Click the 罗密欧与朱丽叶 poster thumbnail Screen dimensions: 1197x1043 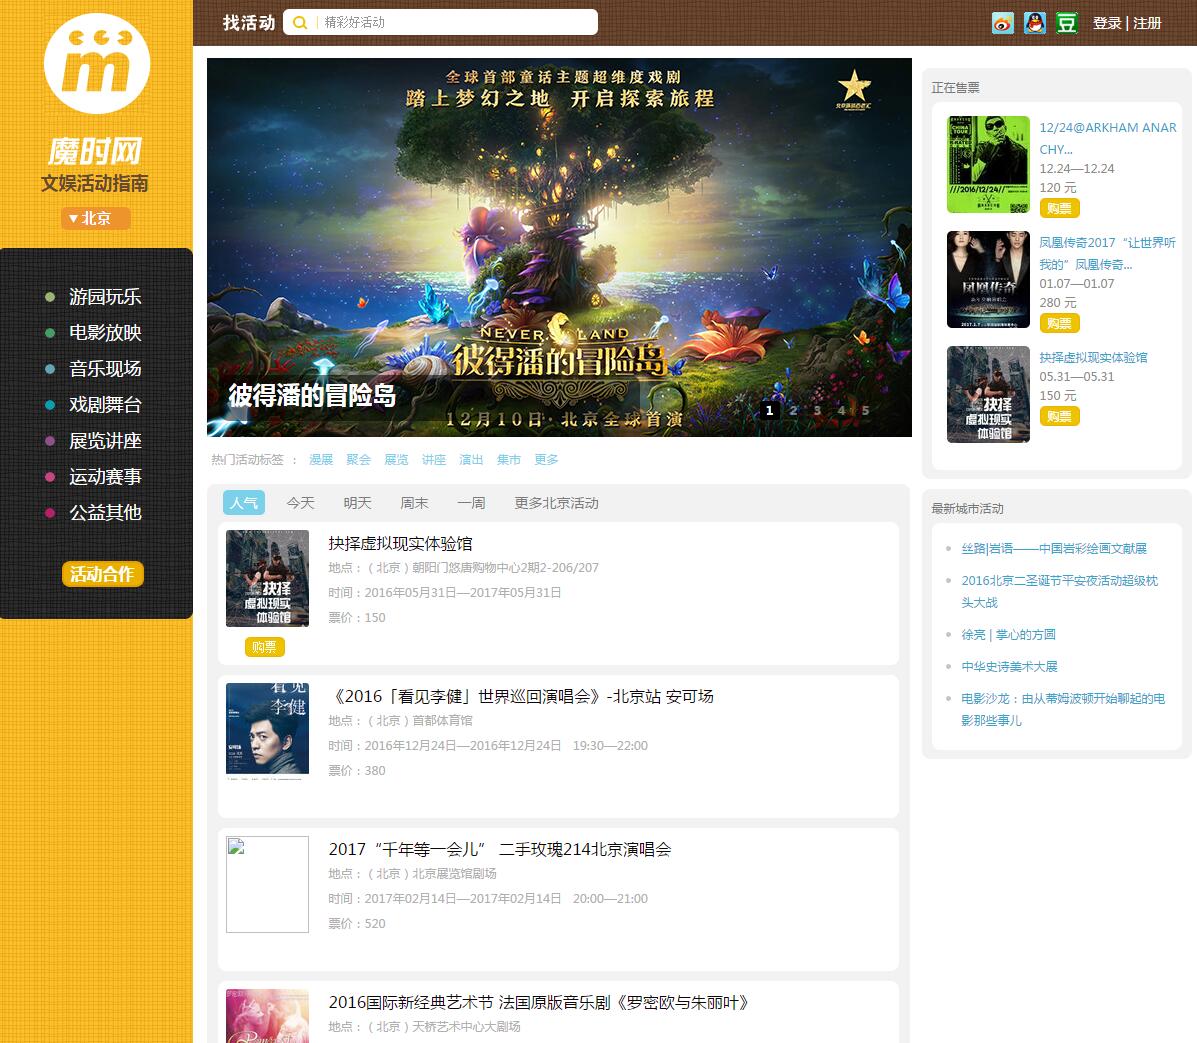pyautogui.click(x=267, y=1016)
